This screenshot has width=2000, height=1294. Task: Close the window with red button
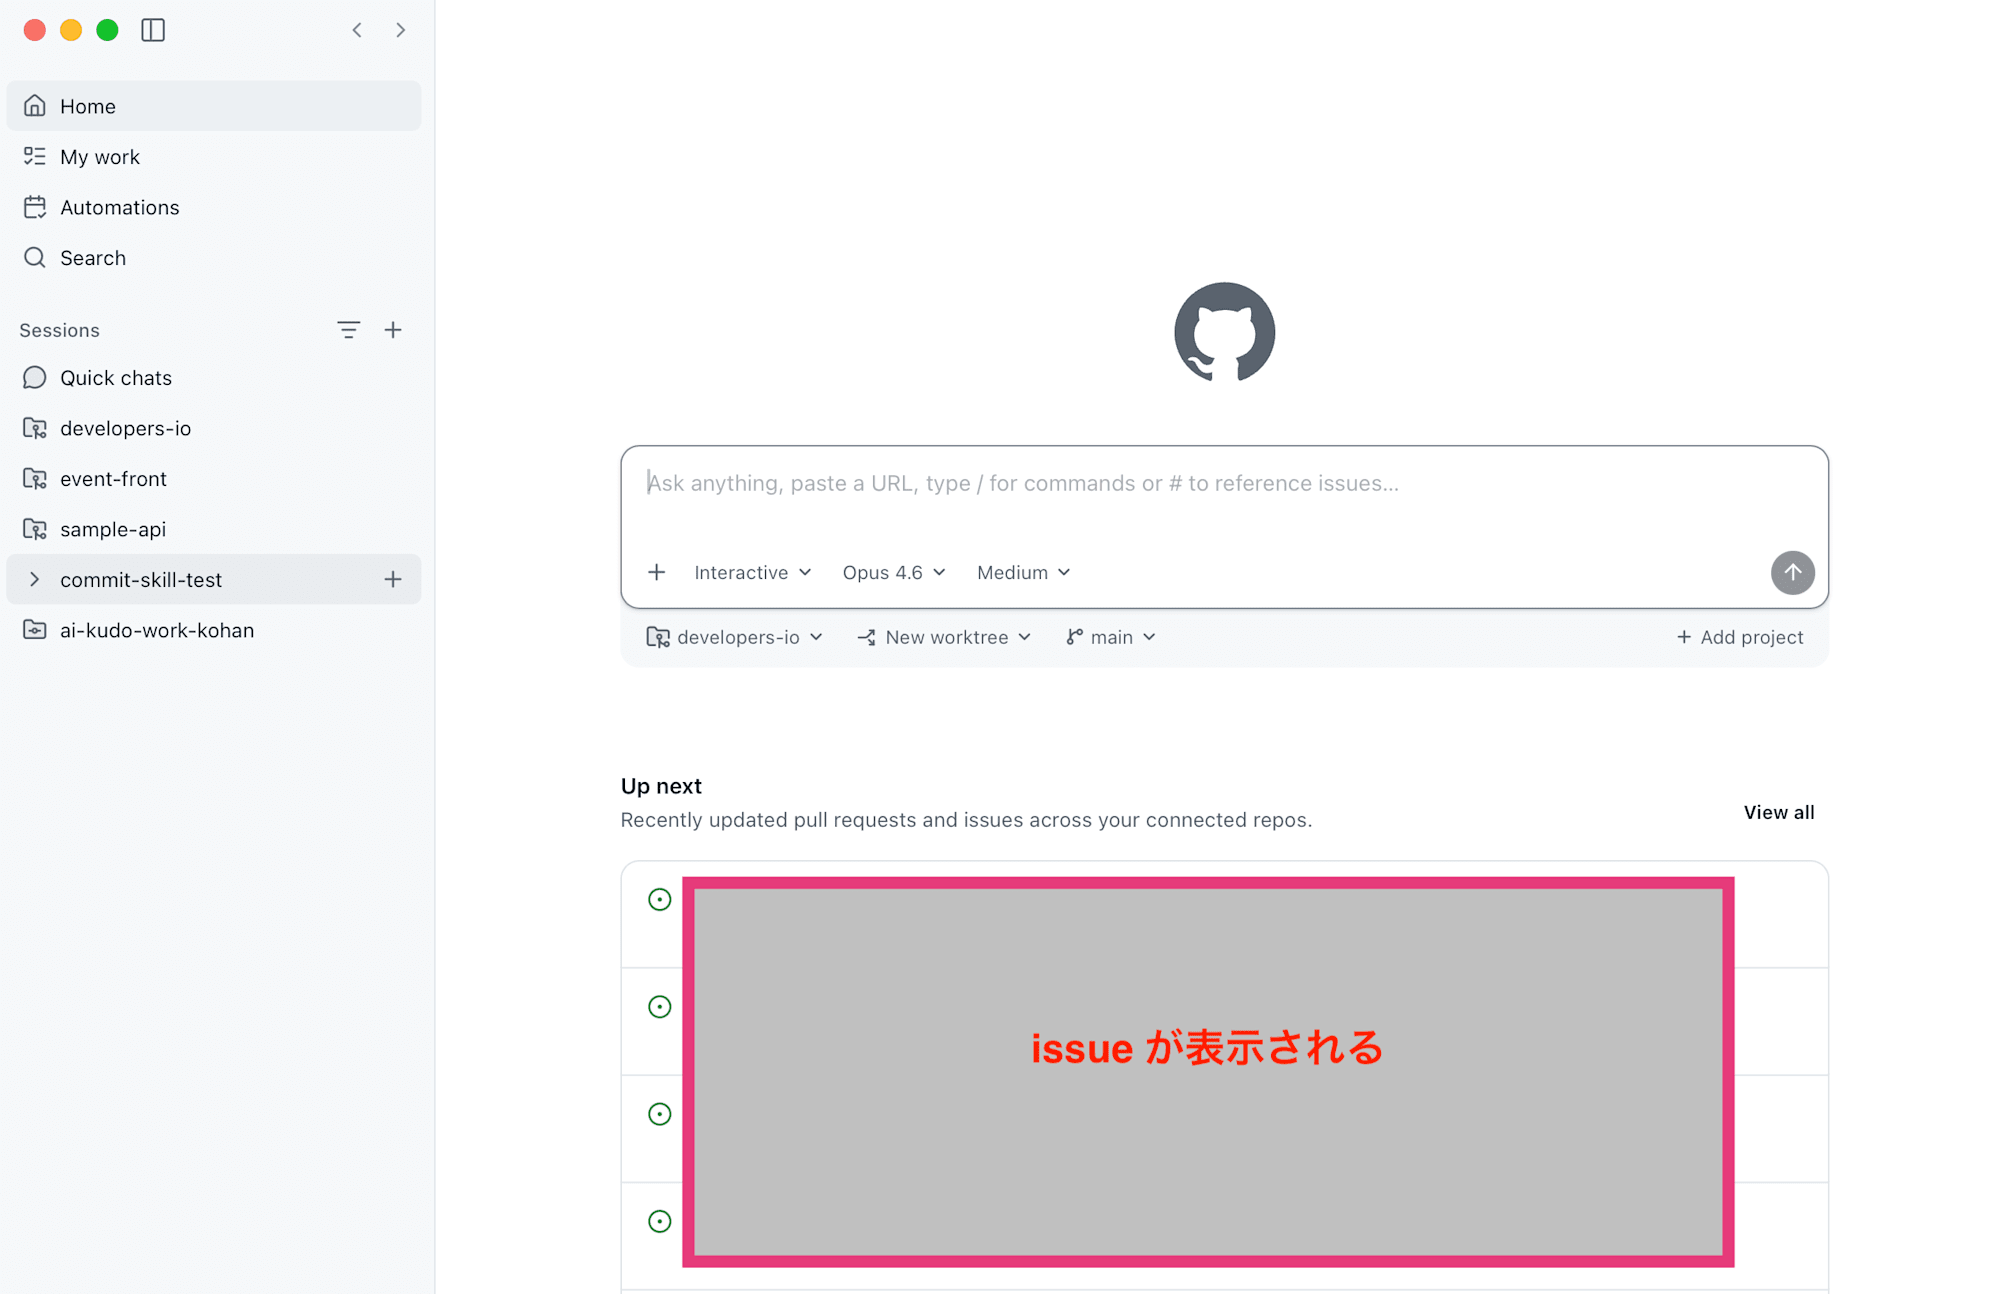click(x=35, y=30)
